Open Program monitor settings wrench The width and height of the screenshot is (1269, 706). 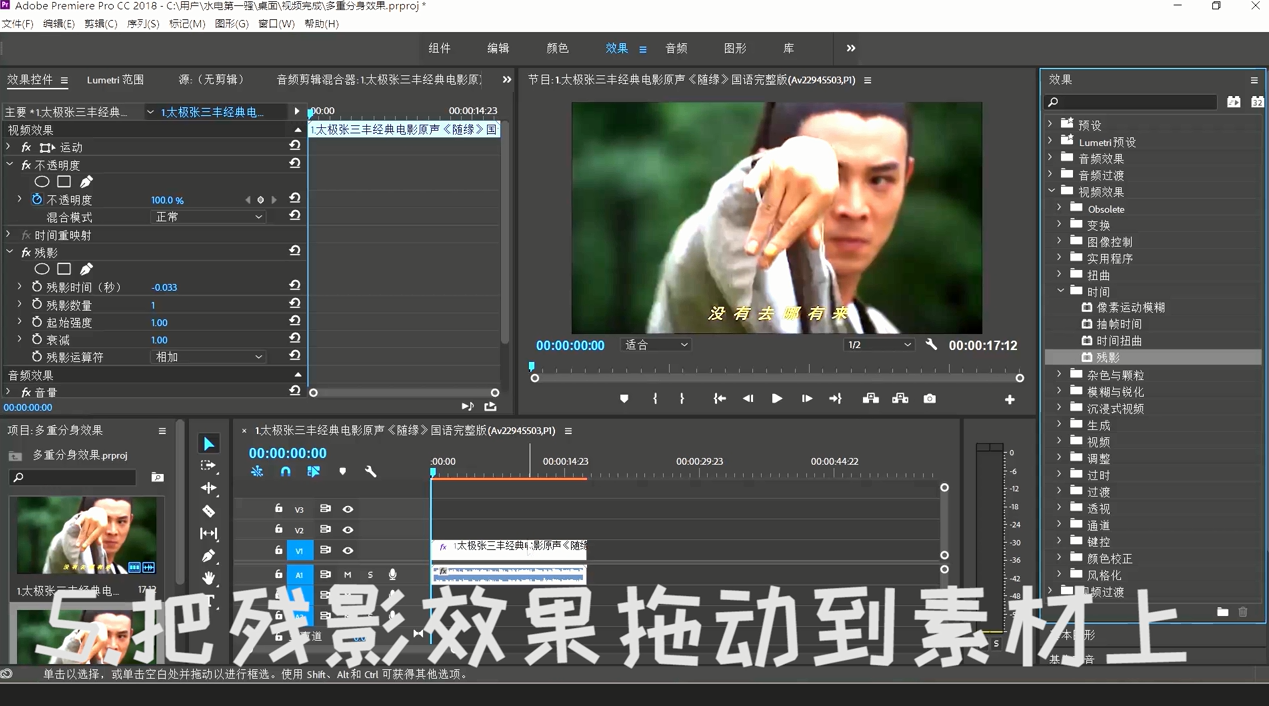tap(931, 345)
